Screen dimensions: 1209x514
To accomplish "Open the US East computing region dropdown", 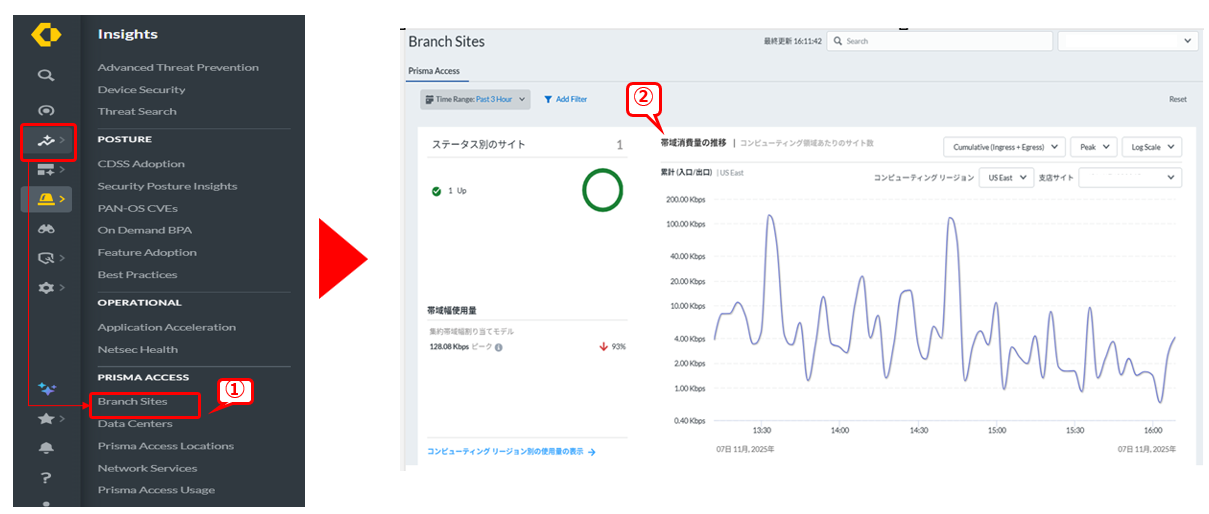I will pyautogui.click(x=1006, y=177).
